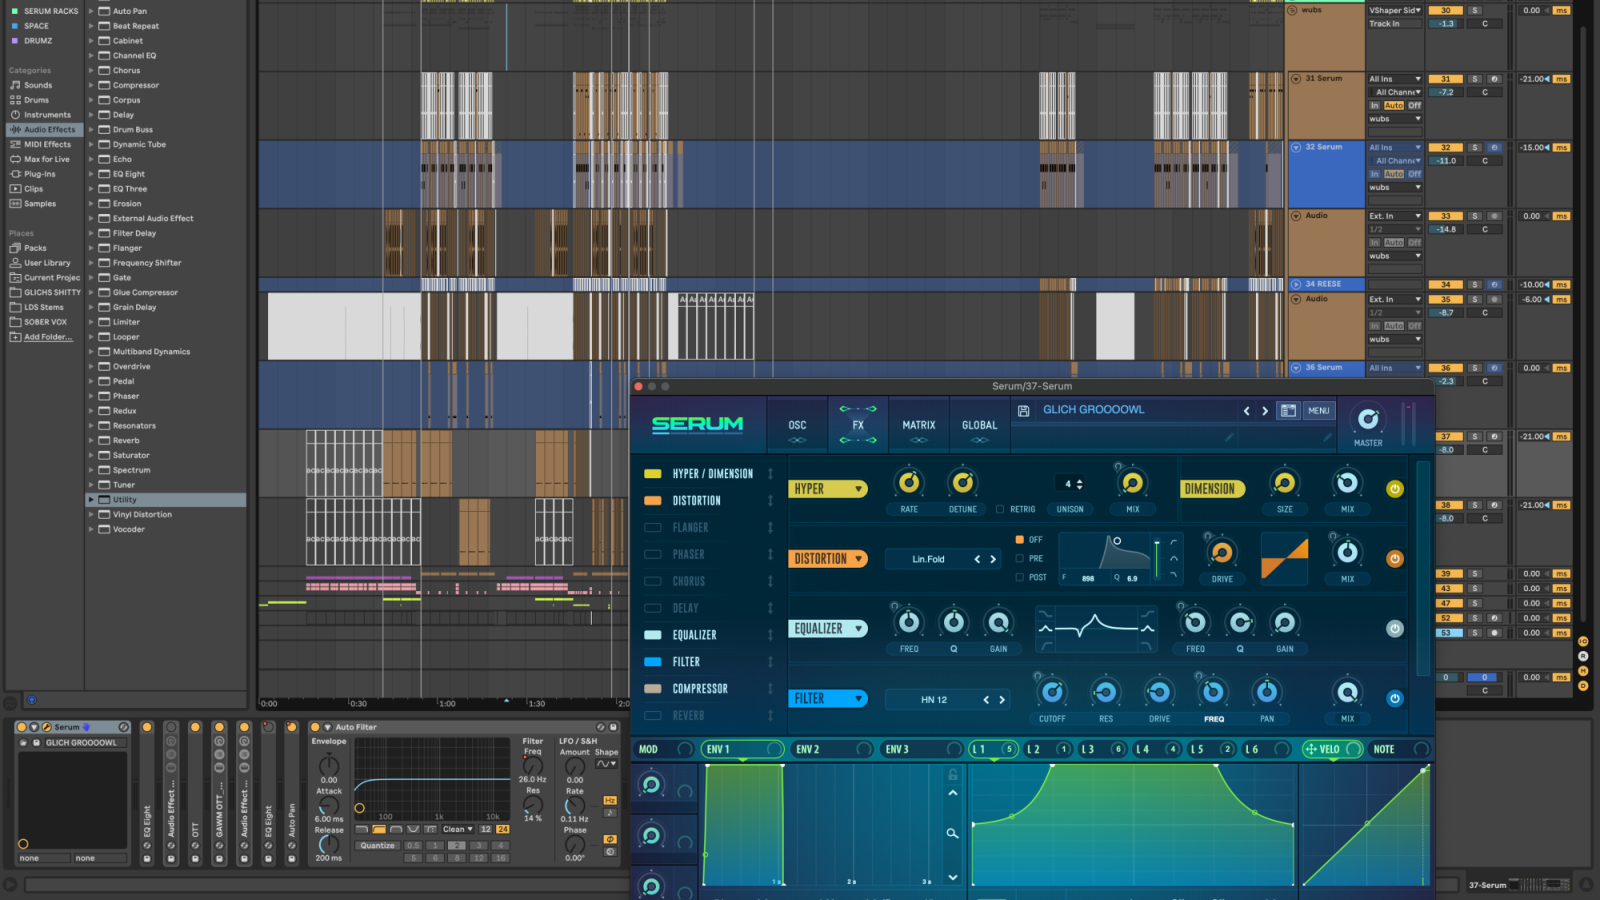Screen dimensions: 1600x900
Task: Open Serum MENU button
Action: point(1319,411)
